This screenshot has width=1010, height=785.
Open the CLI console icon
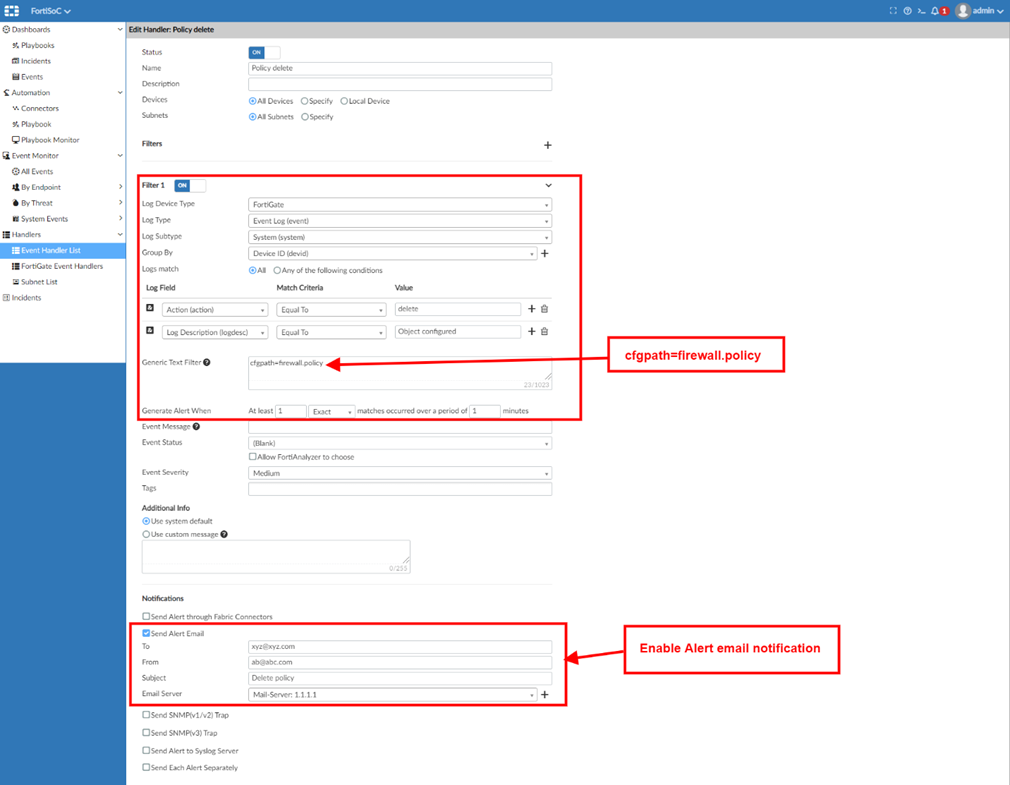[921, 11]
